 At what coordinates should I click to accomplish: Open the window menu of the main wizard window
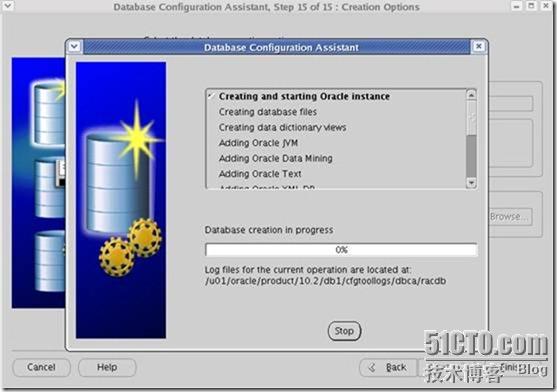pos(7,6)
